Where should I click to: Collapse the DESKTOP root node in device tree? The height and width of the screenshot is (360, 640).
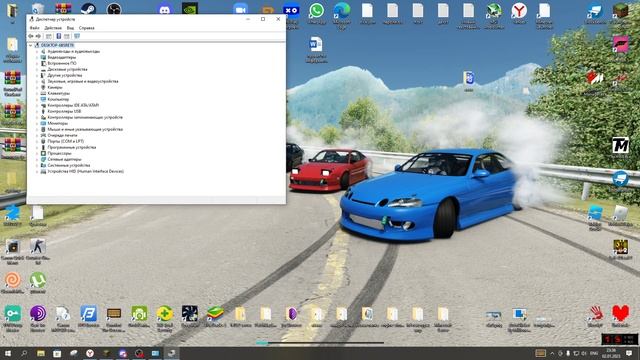coord(31,45)
